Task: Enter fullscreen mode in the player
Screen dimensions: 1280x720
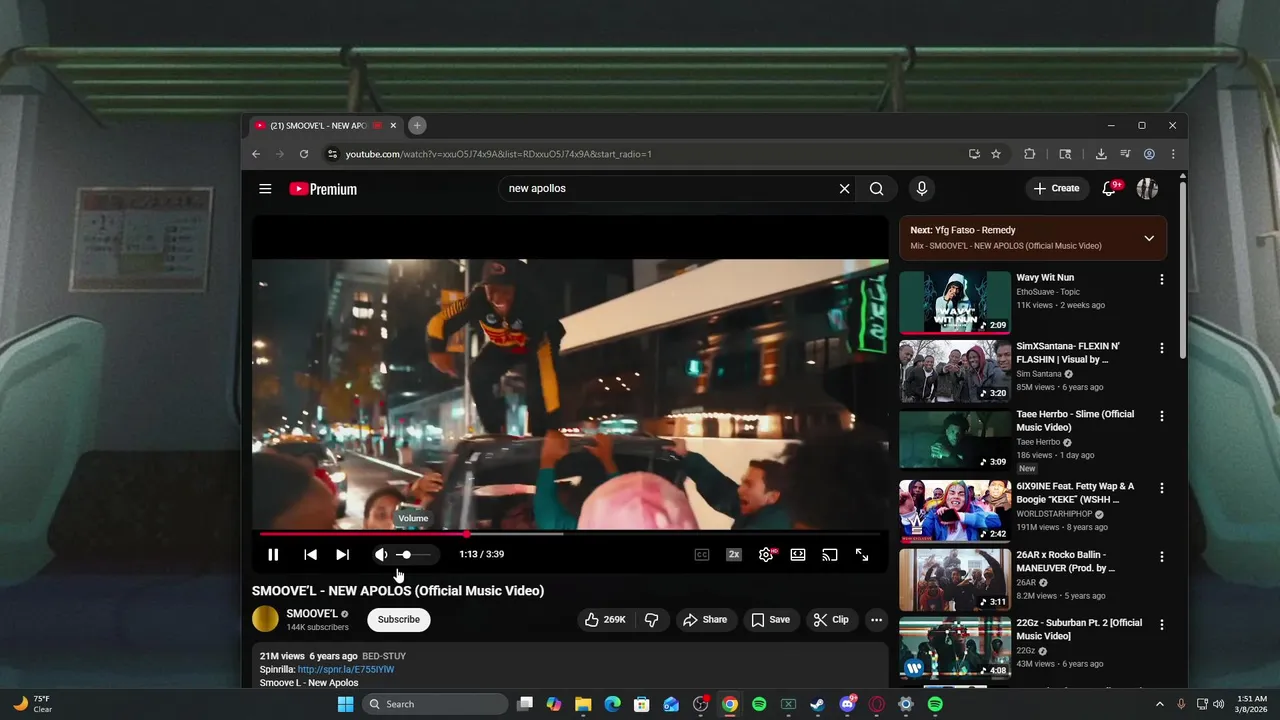Action: (x=862, y=555)
